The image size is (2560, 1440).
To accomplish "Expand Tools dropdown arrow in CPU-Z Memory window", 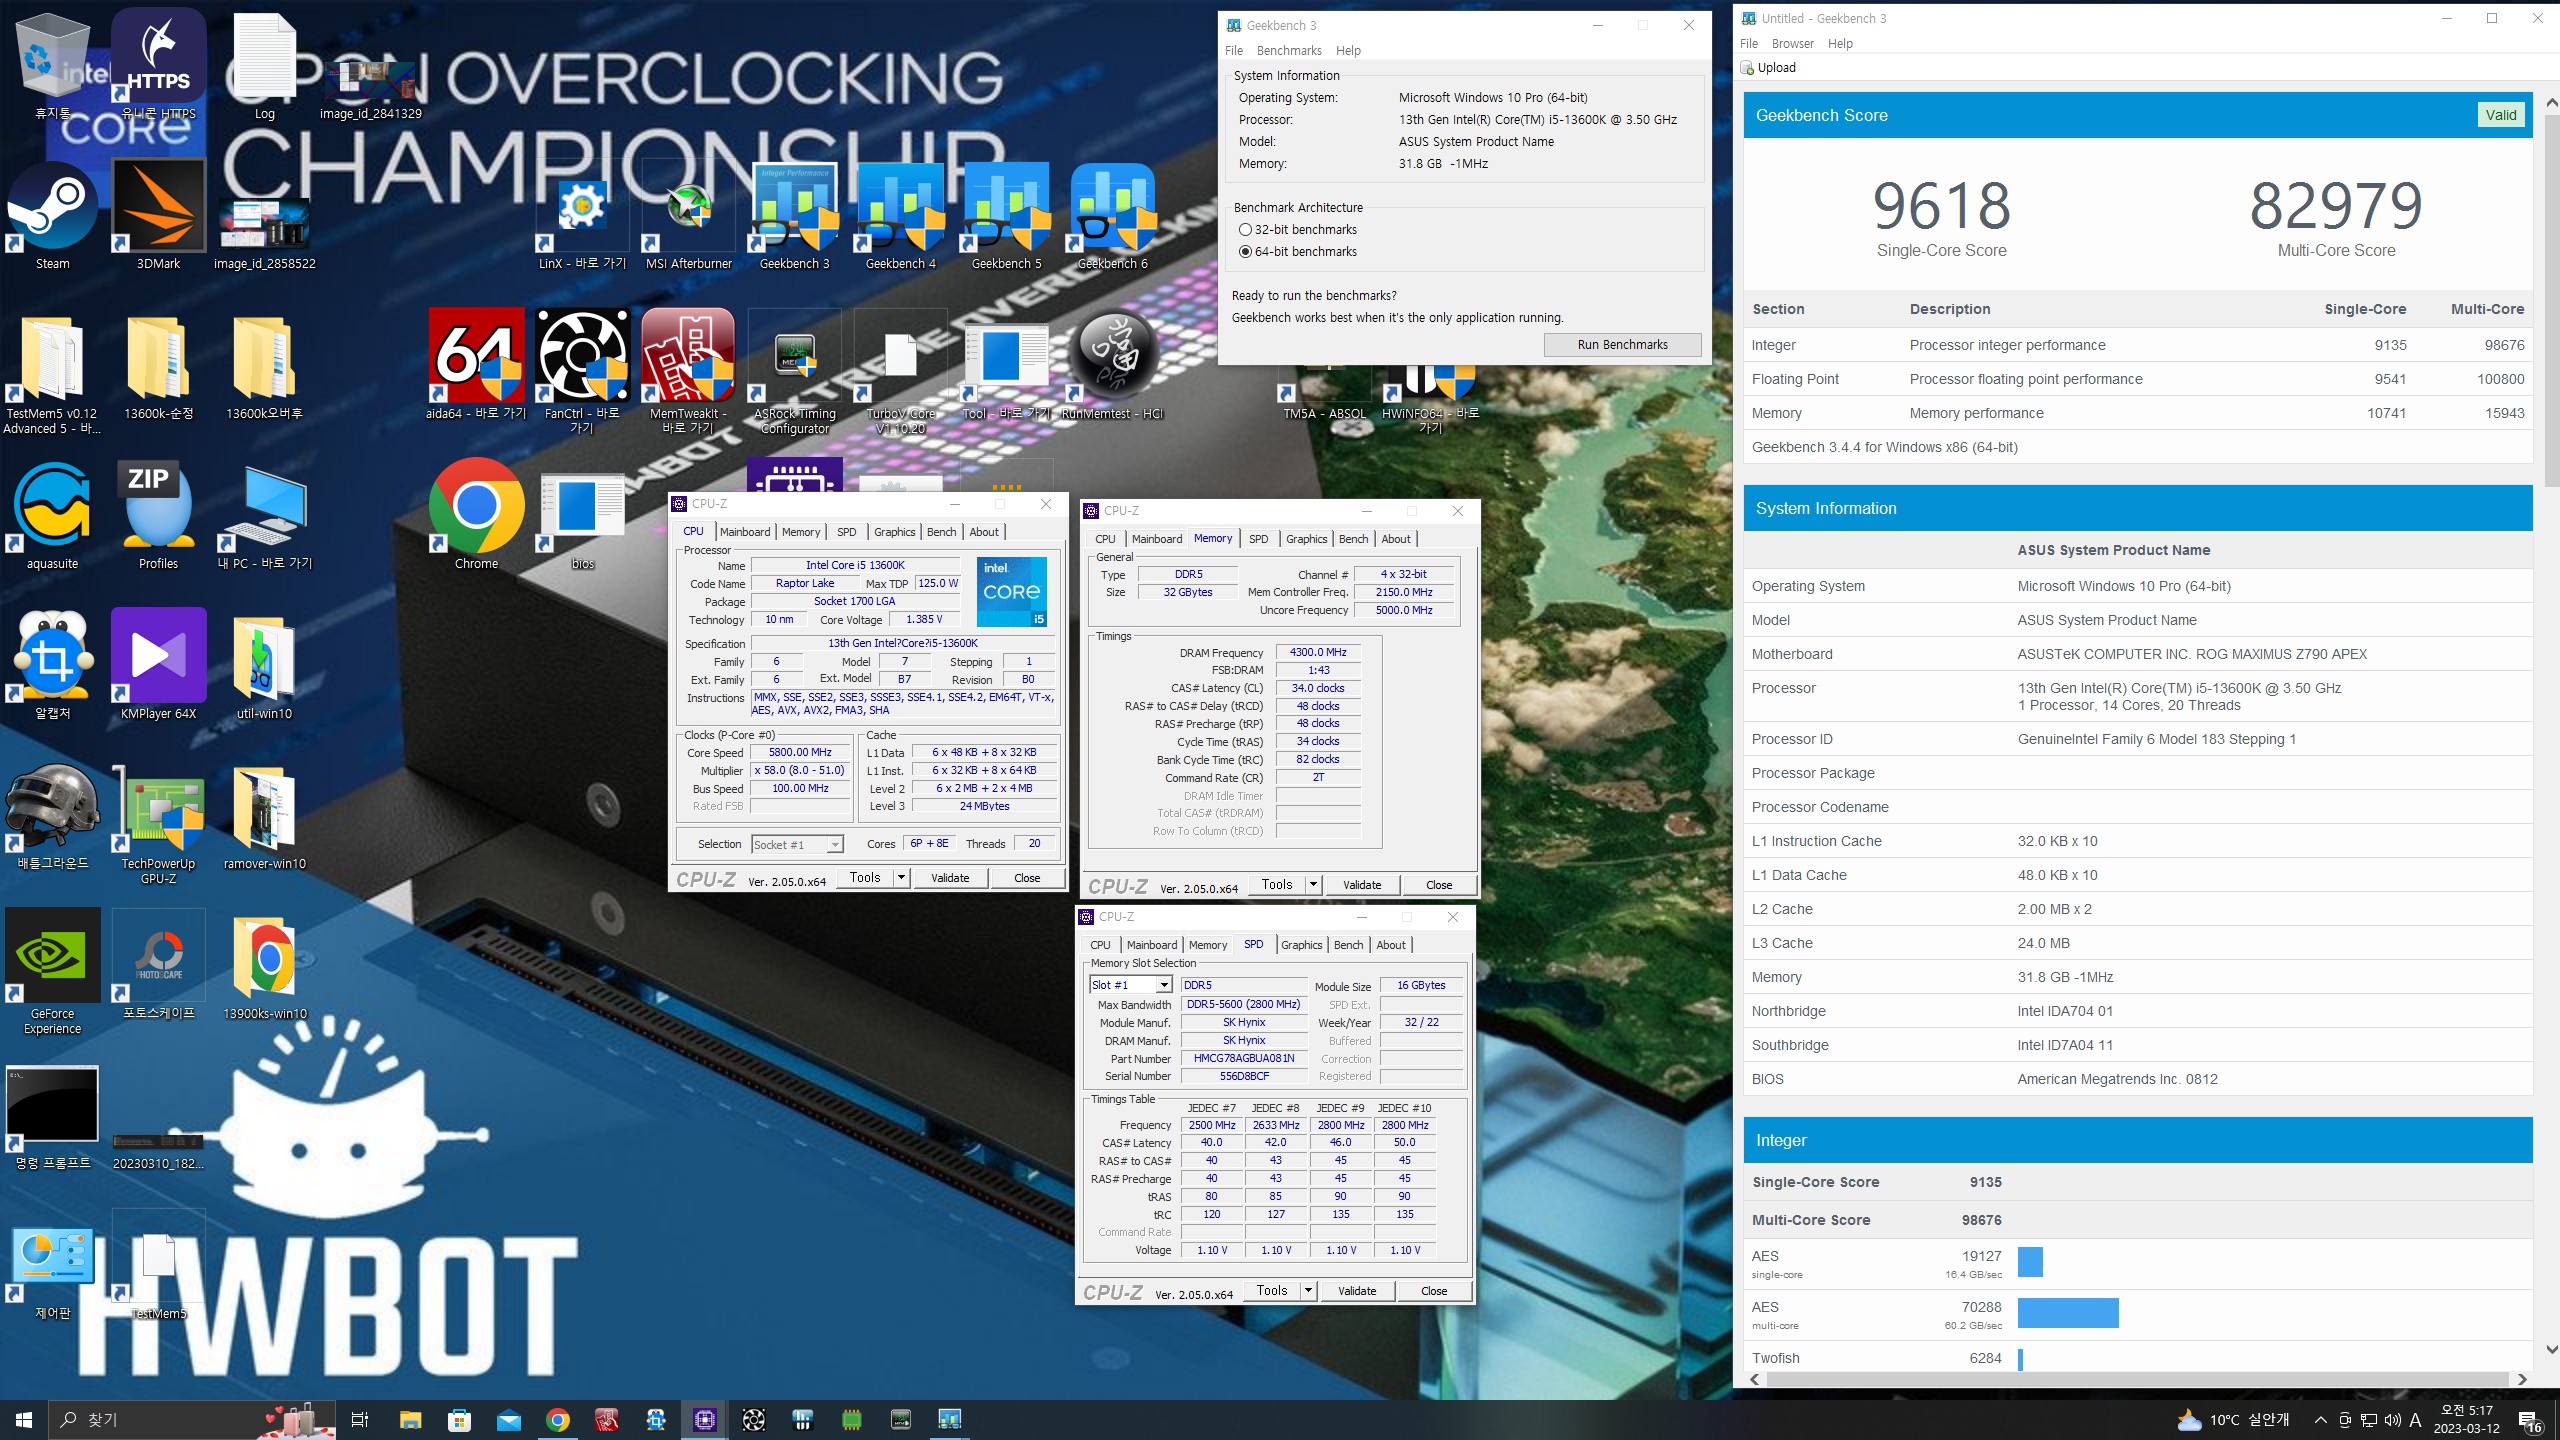I will (1313, 885).
